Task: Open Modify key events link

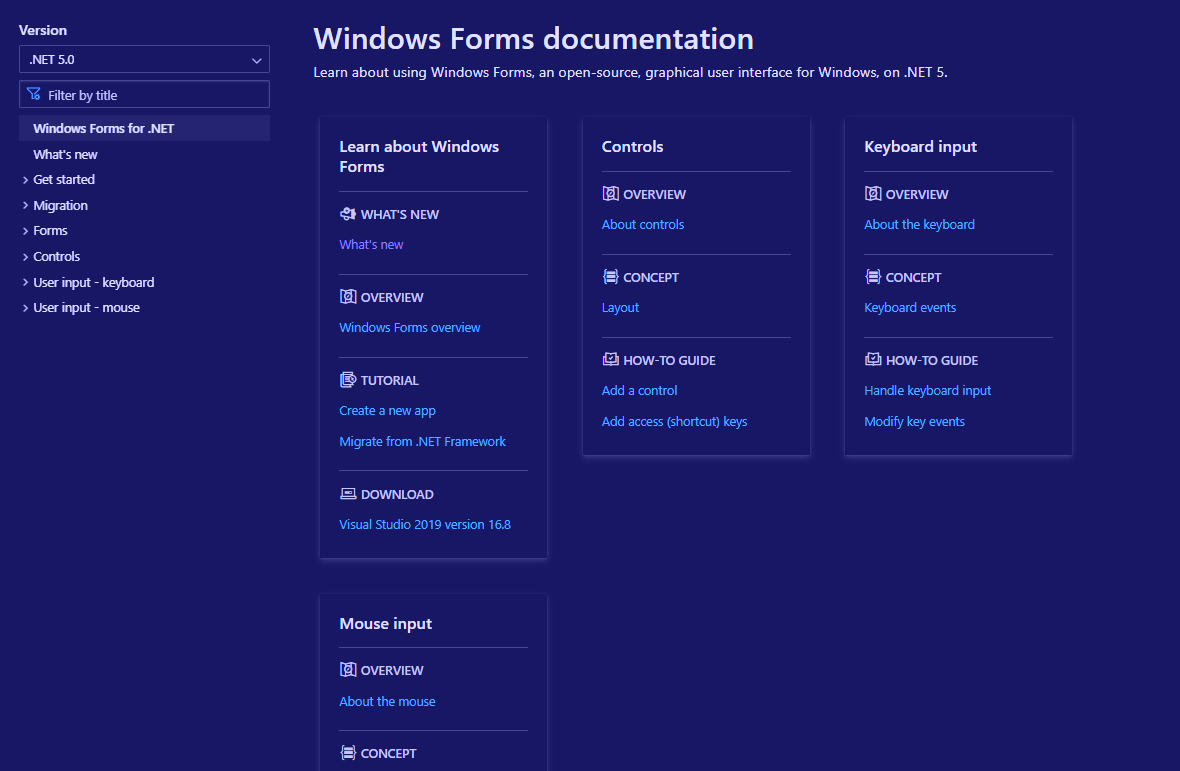Action: pyautogui.click(x=914, y=421)
